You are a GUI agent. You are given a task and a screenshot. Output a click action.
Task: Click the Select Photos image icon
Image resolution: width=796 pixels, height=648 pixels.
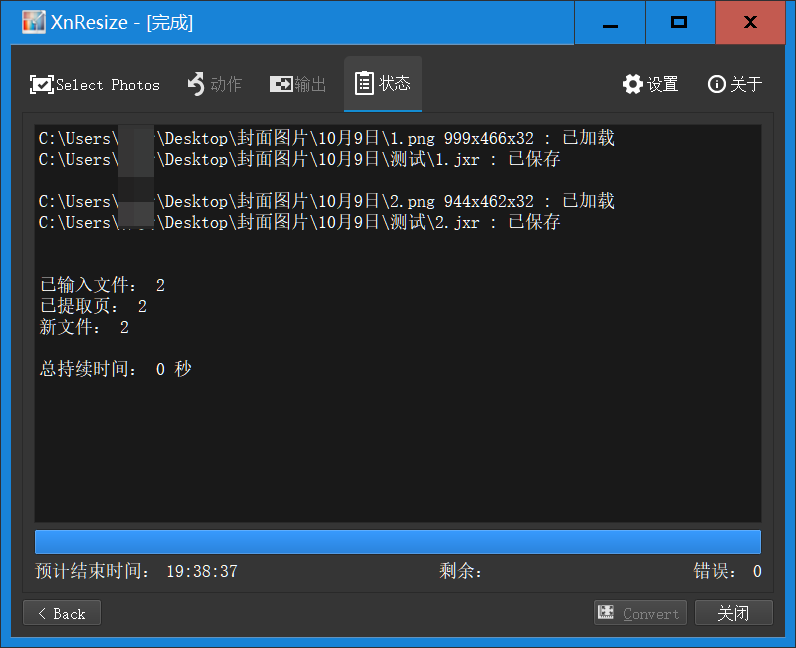42,84
